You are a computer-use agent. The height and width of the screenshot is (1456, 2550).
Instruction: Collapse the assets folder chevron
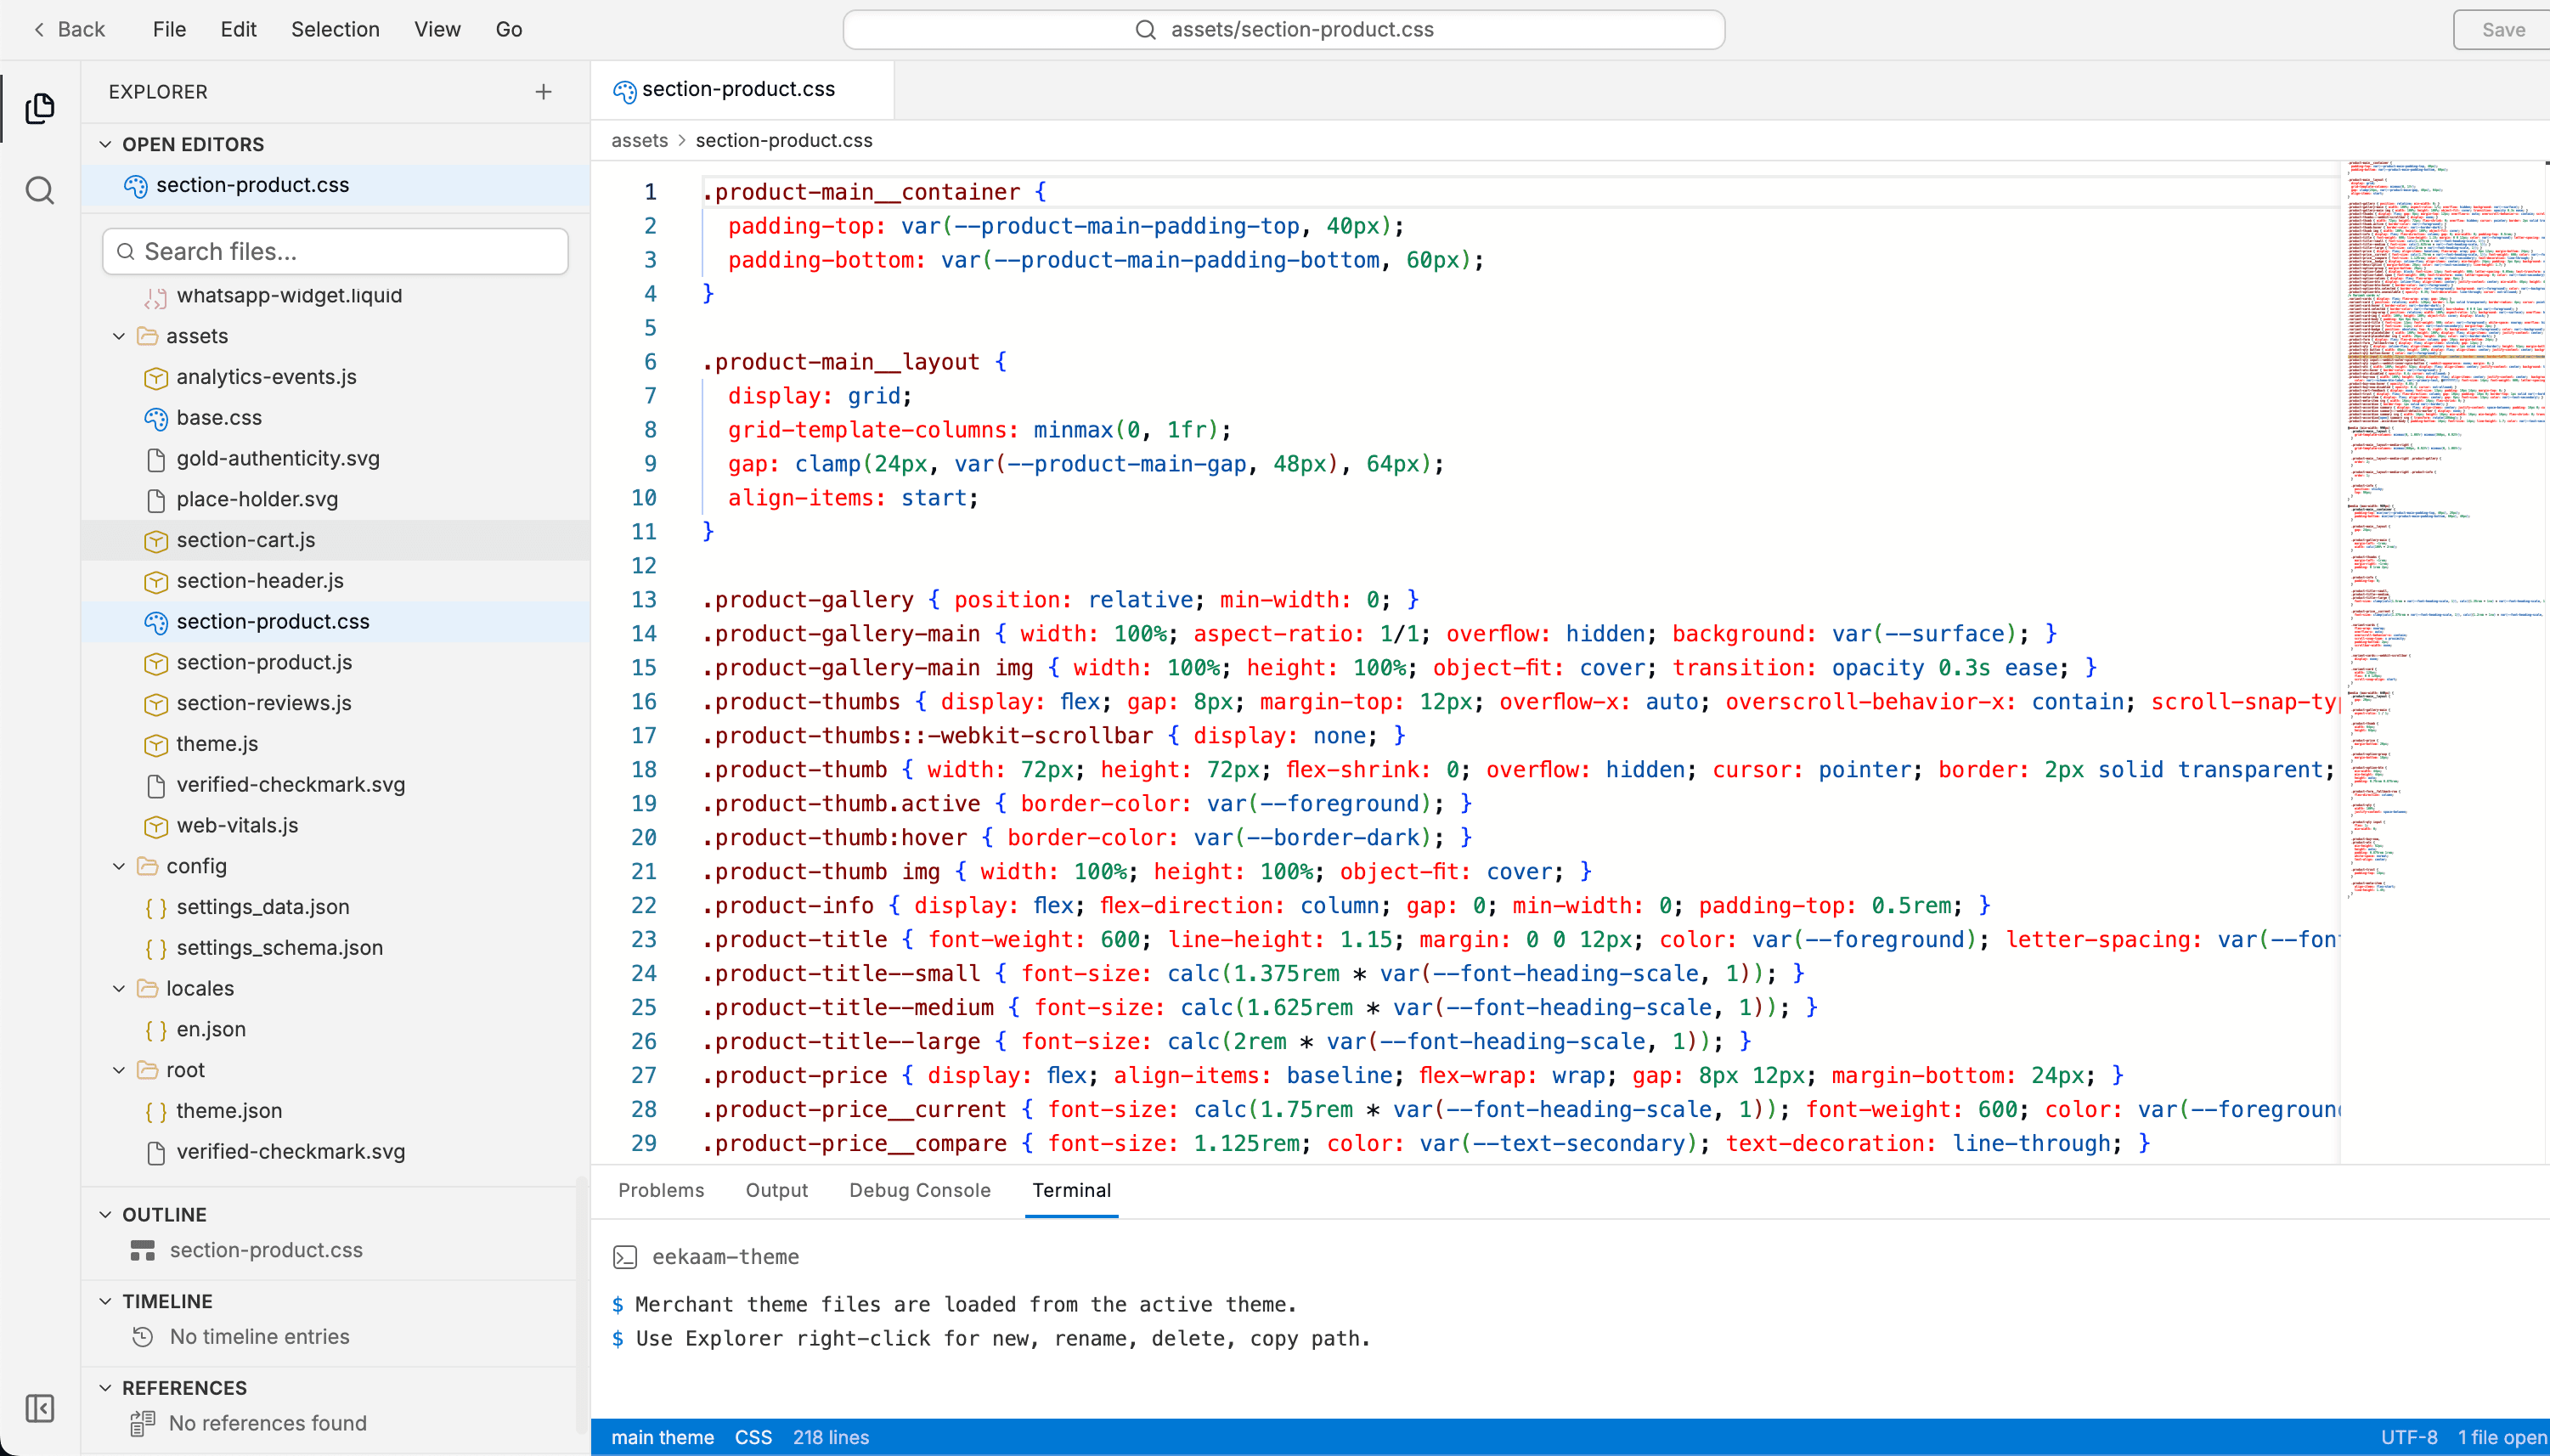pyautogui.click(x=119, y=336)
